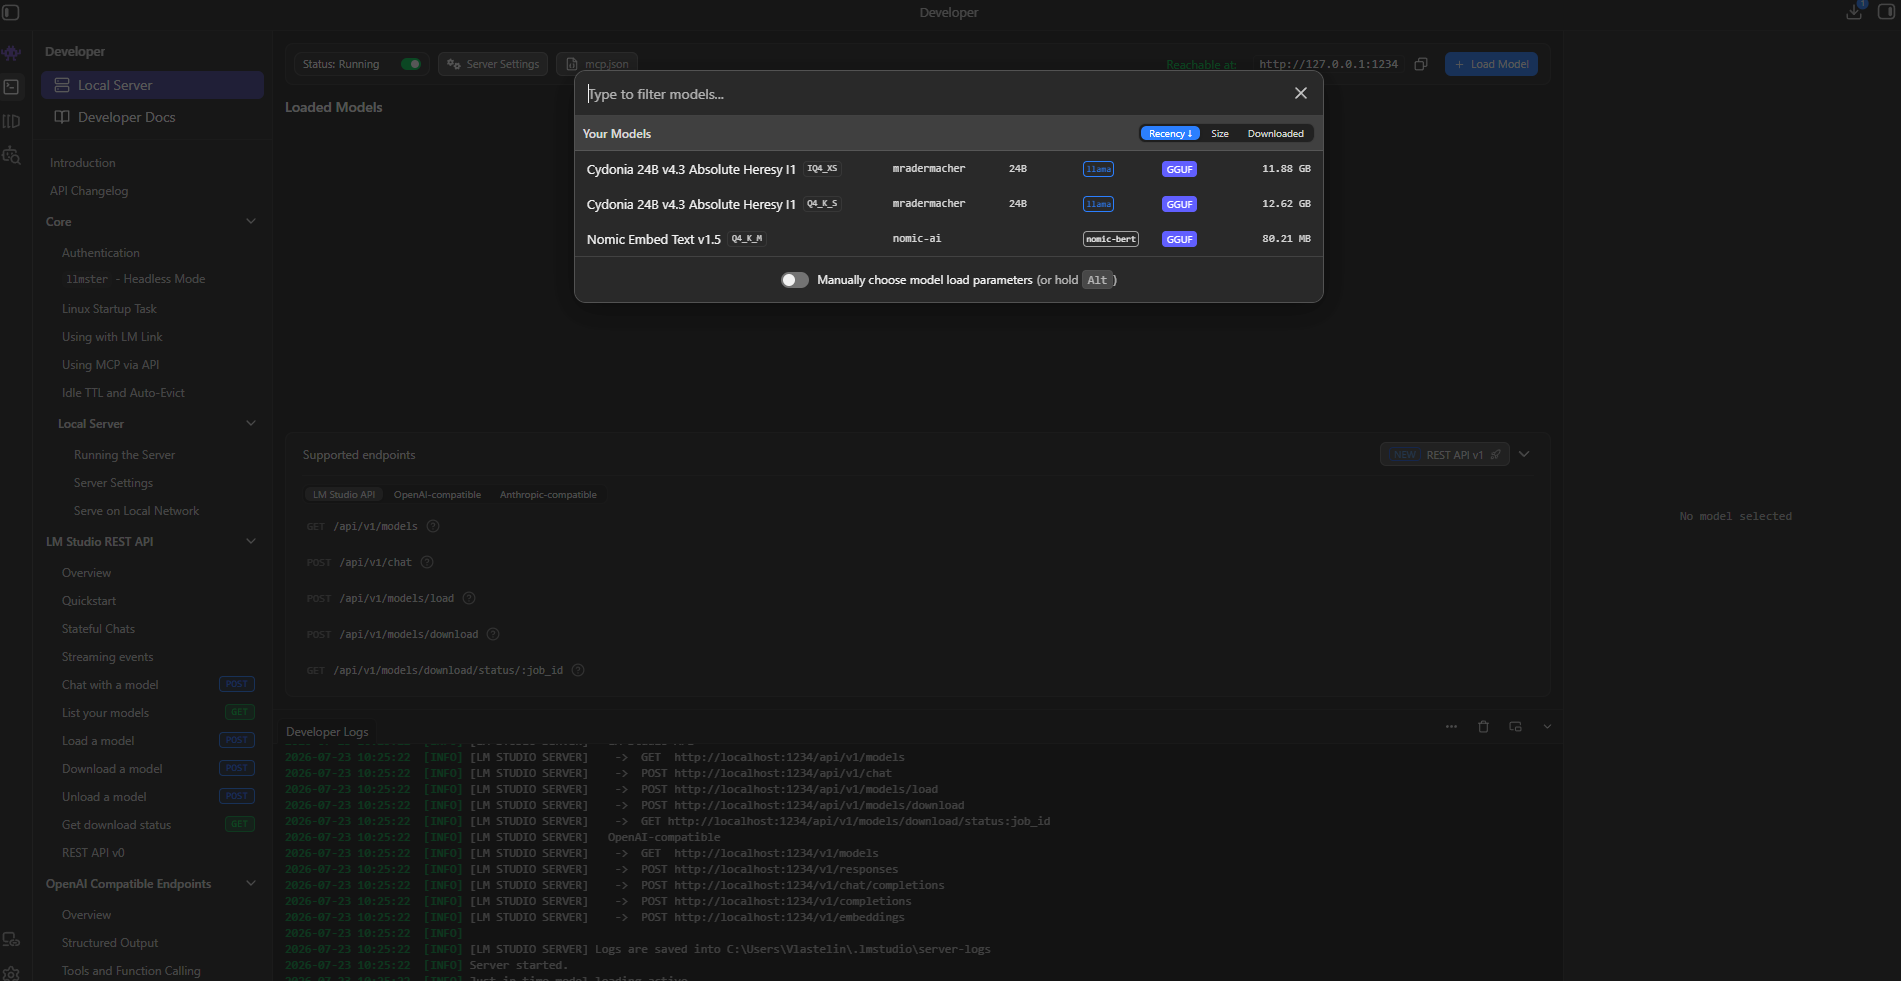Viewport: 1901px width, 981px height.
Task: Enable Manually choose model load parameters
Action: tap(795, 280)
